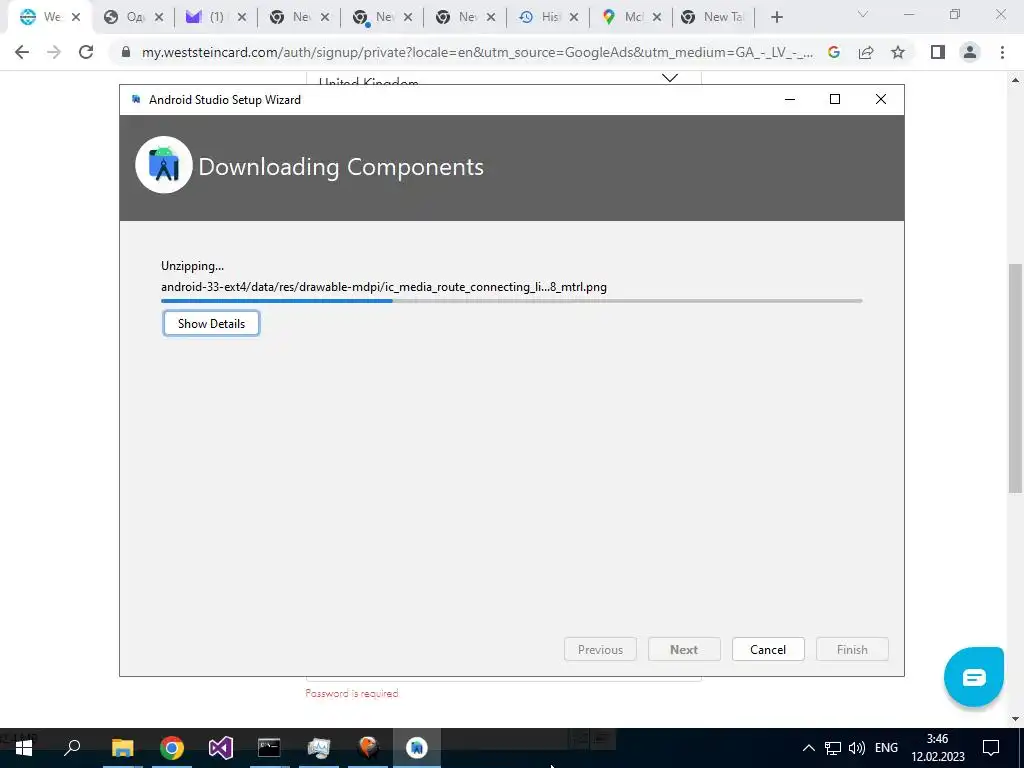This screenshot has width=1024, height=768.
Task: Click the site lock icon in address bar
Action: (x=126, y=52)
